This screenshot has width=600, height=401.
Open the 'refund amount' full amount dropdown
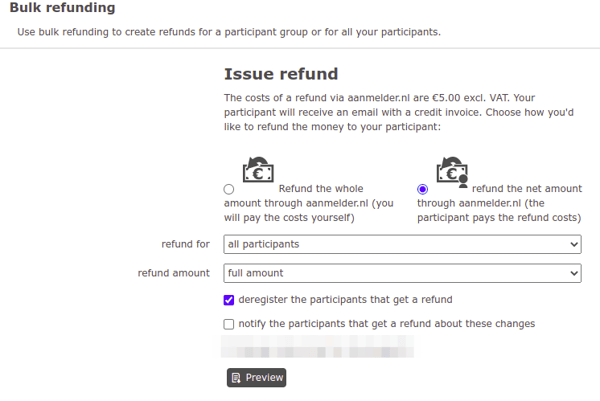pos(403,273)
